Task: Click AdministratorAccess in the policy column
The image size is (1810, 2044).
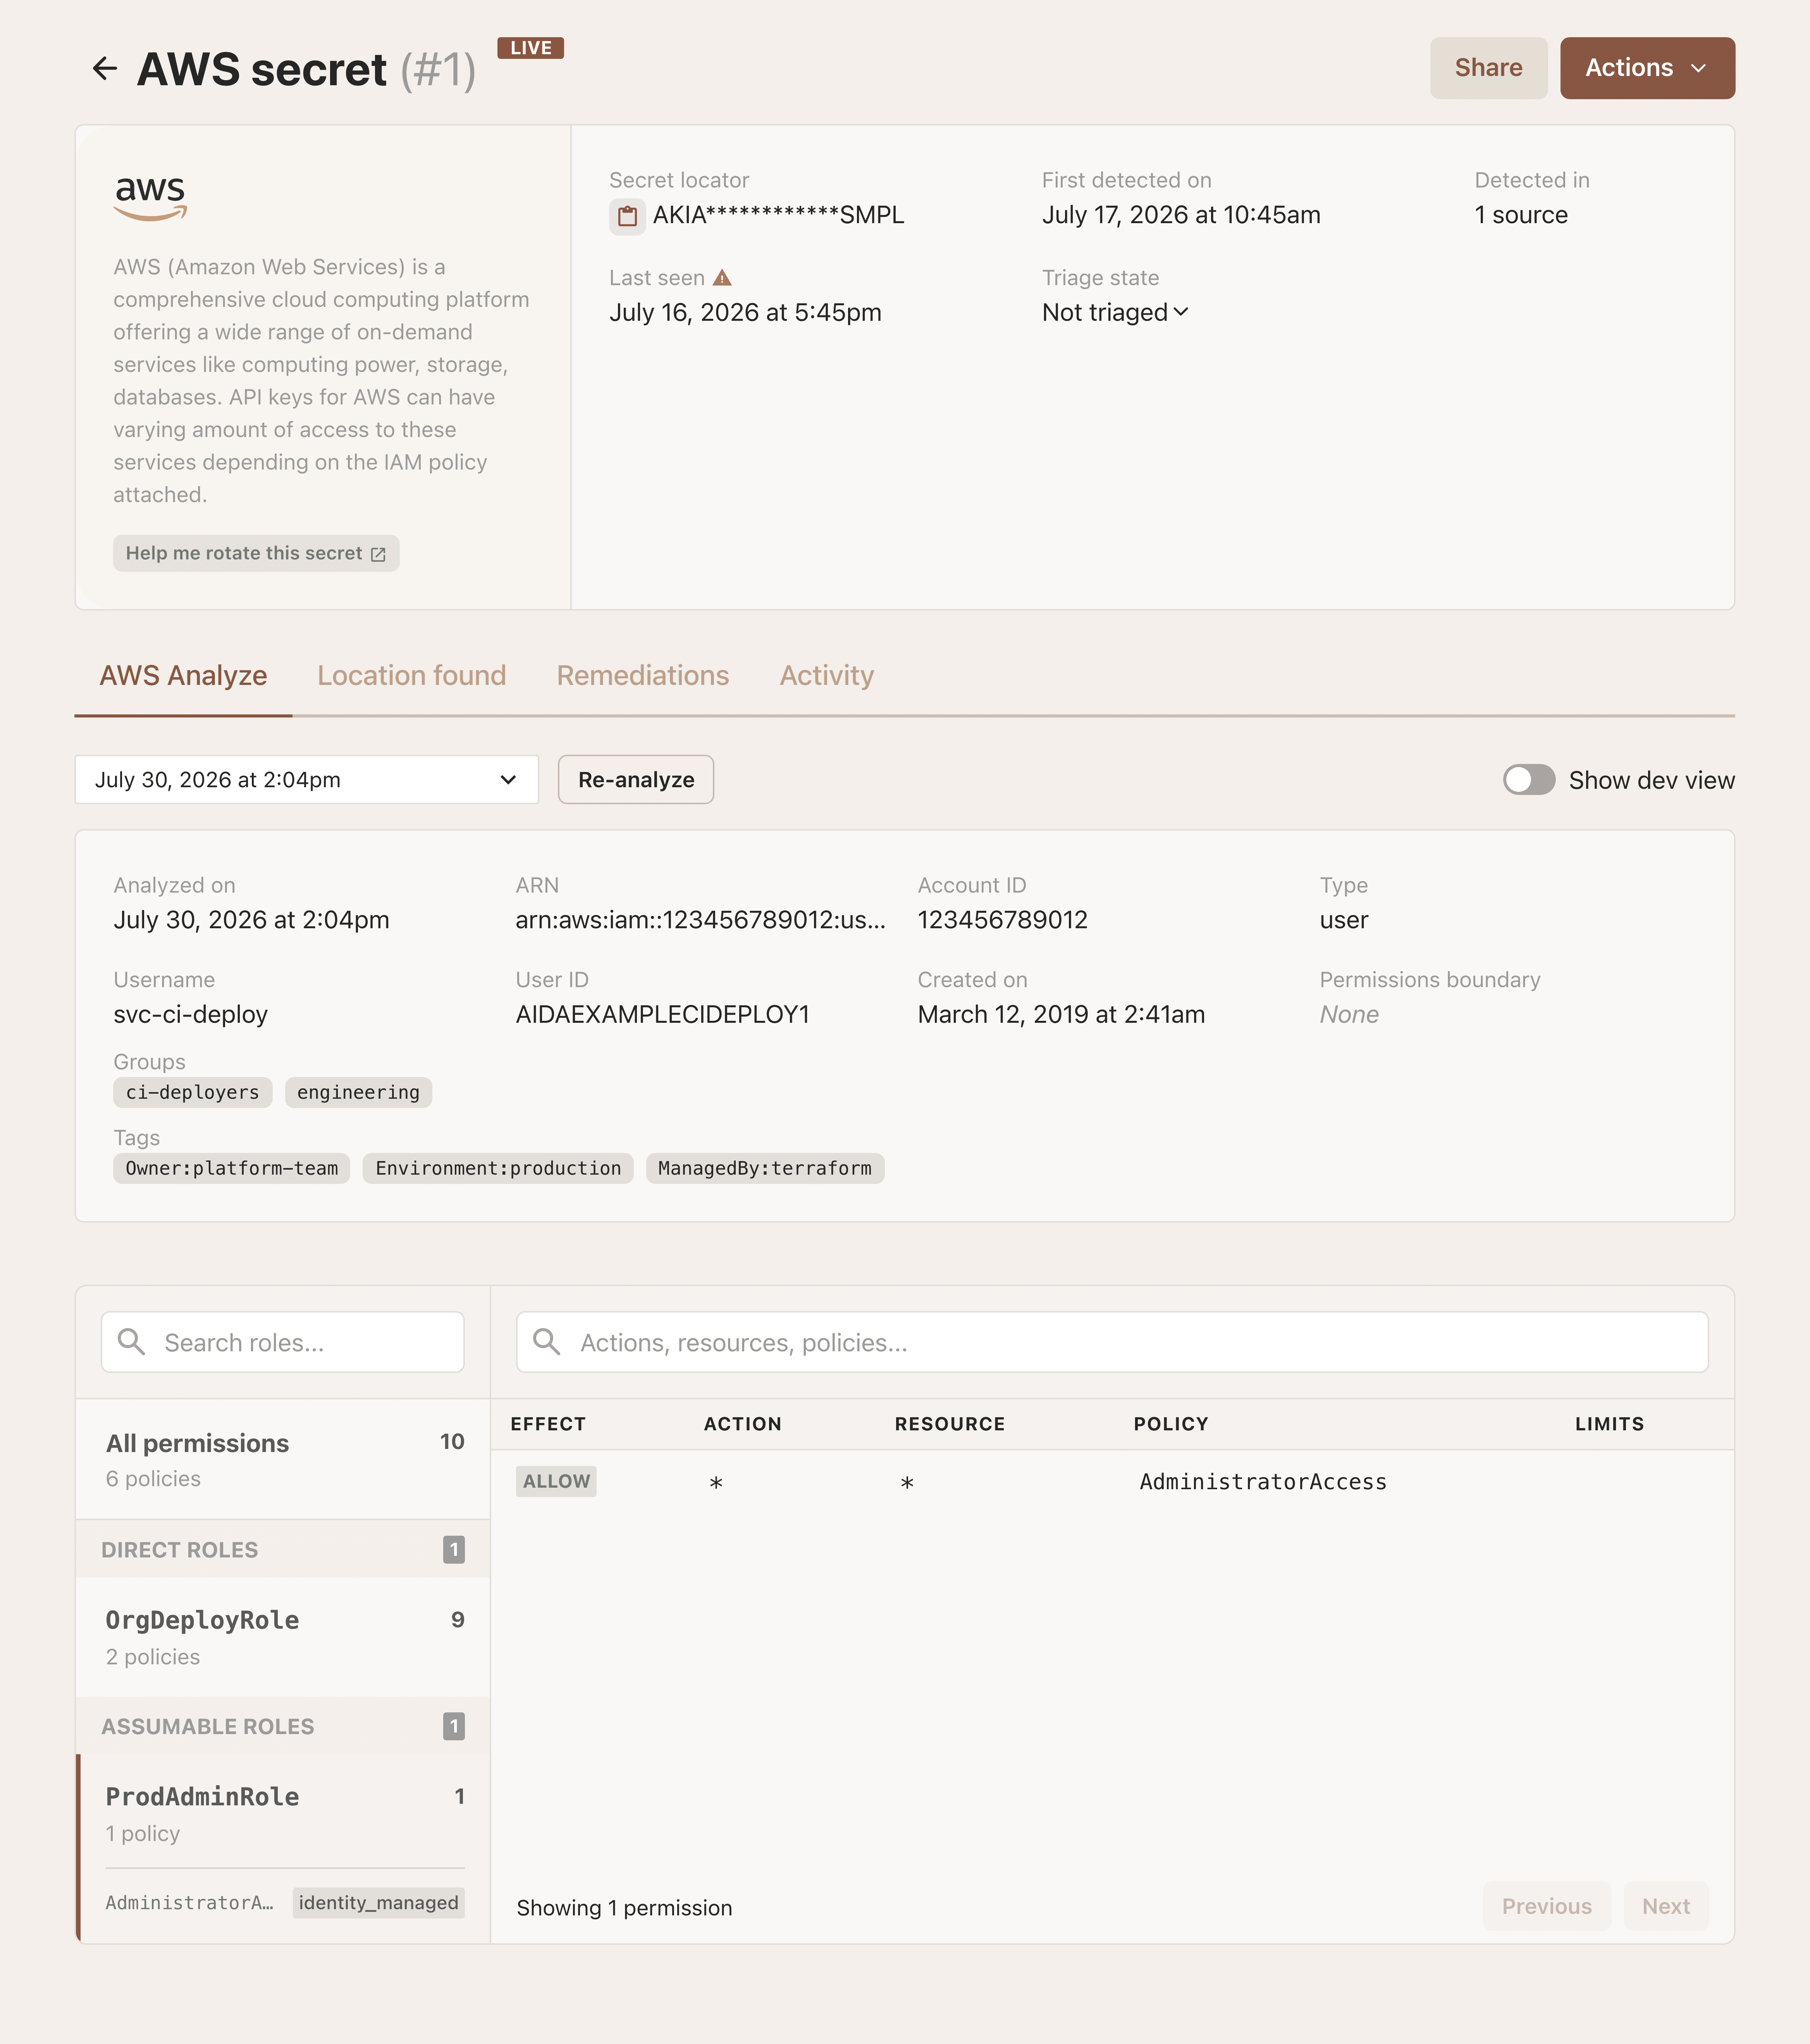Action: coord(1263,1482)
